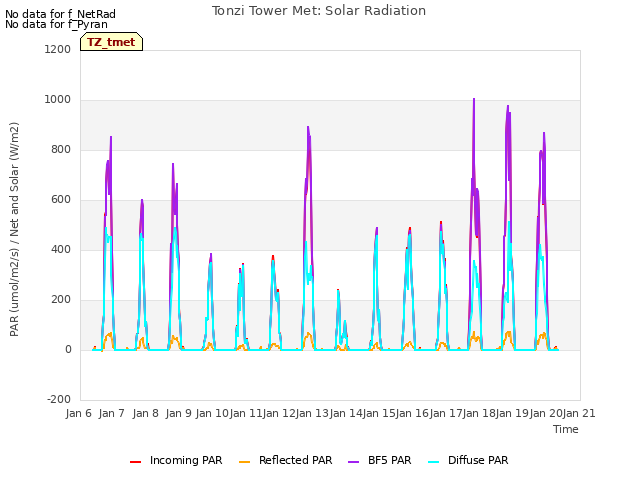Click the y-axis tick label 800

61,150
